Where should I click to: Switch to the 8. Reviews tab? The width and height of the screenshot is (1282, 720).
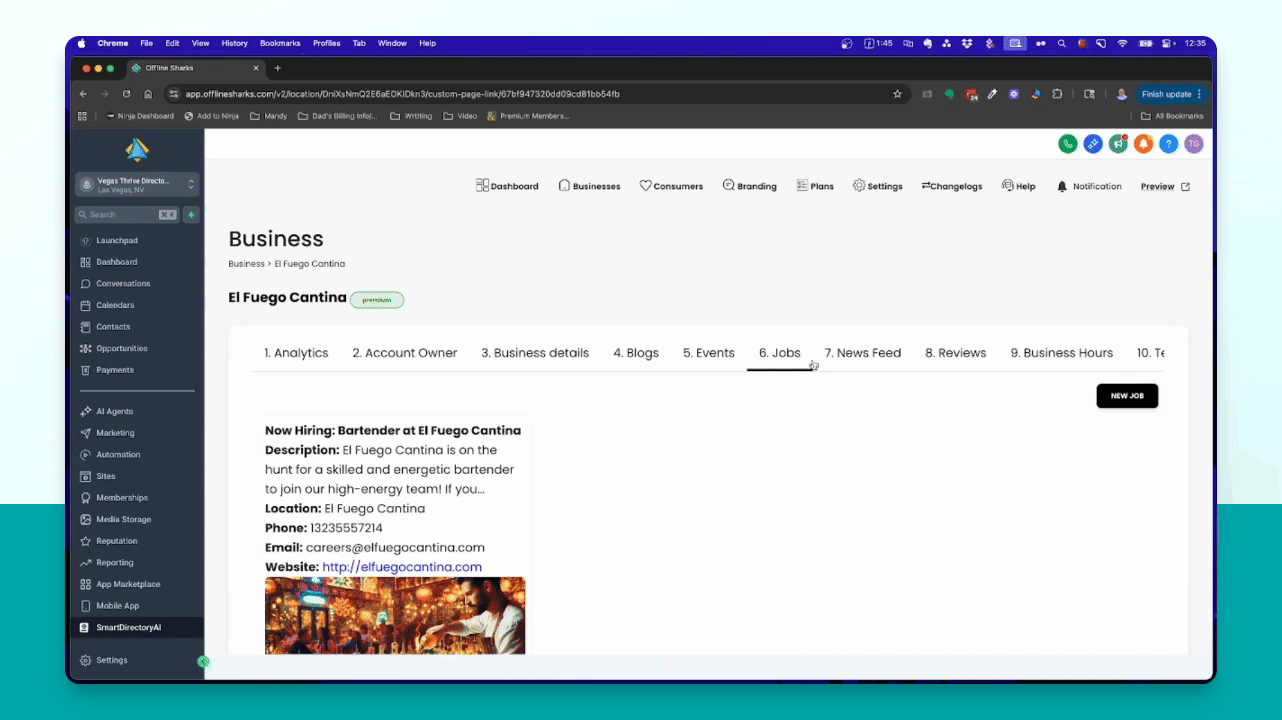coord(956,353)
